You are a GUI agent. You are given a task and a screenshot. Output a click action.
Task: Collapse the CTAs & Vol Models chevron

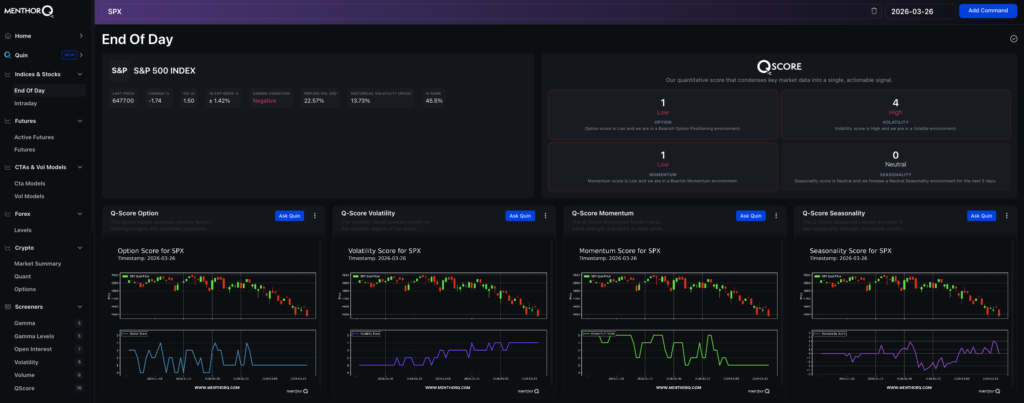80,167
